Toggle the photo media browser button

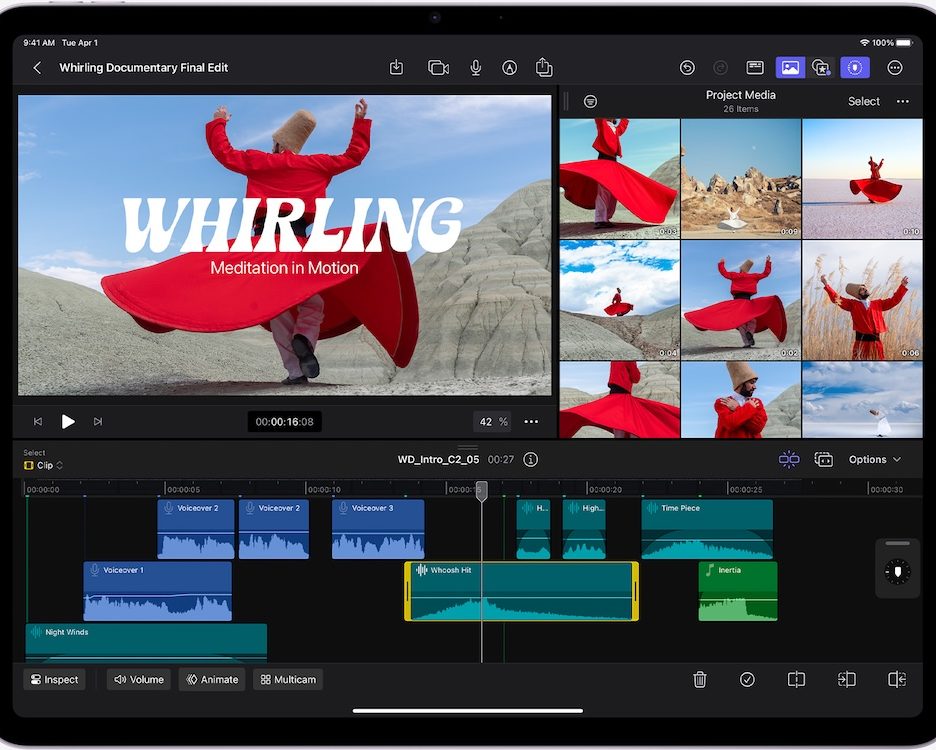[790, 68]
